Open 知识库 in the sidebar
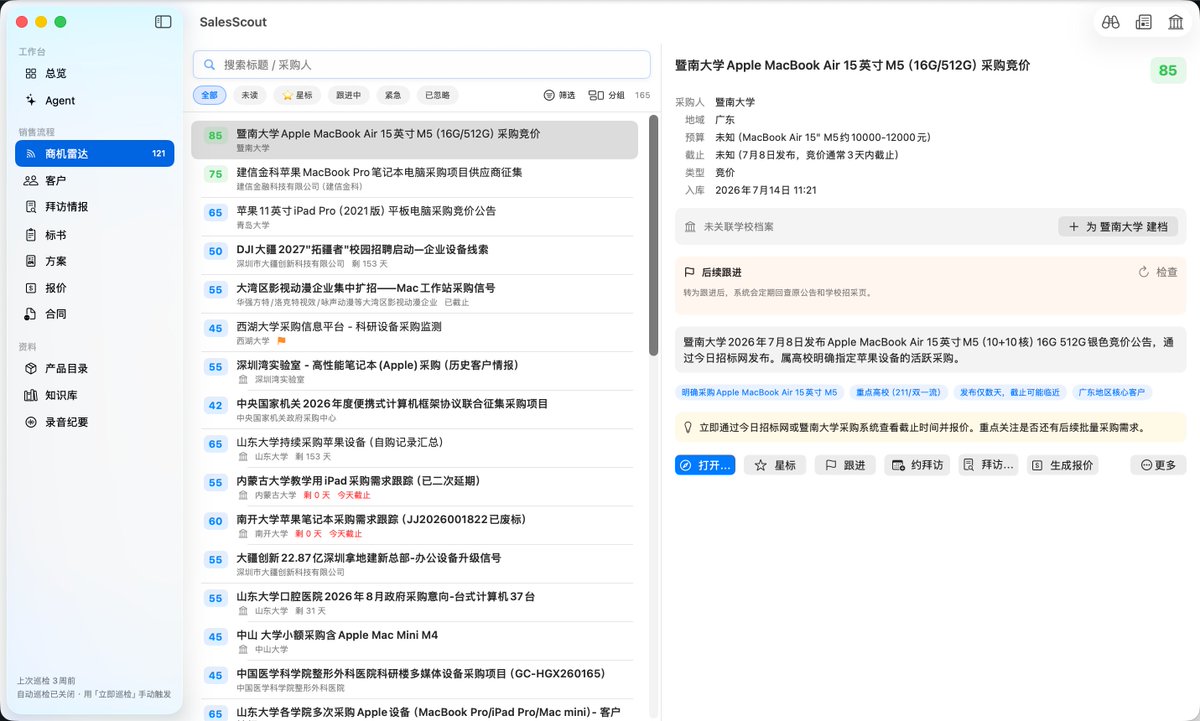 [x=95, y=395]
